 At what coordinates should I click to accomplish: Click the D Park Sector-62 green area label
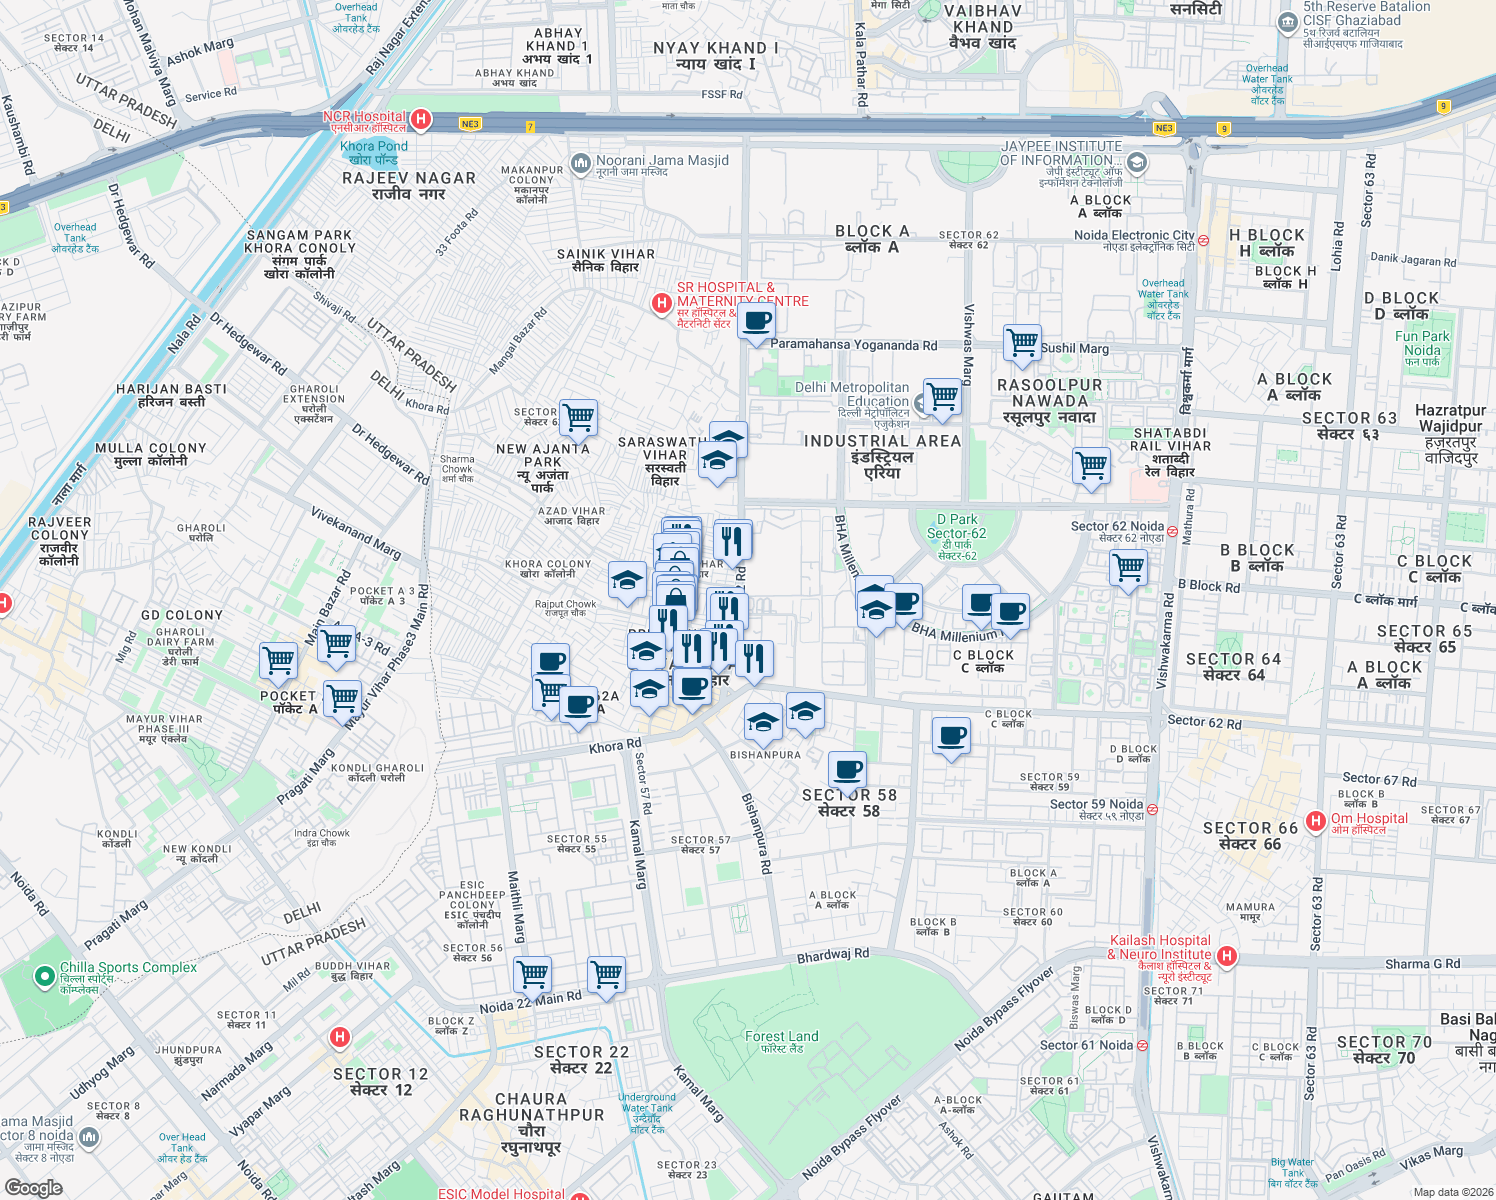[x=957, y=537]
